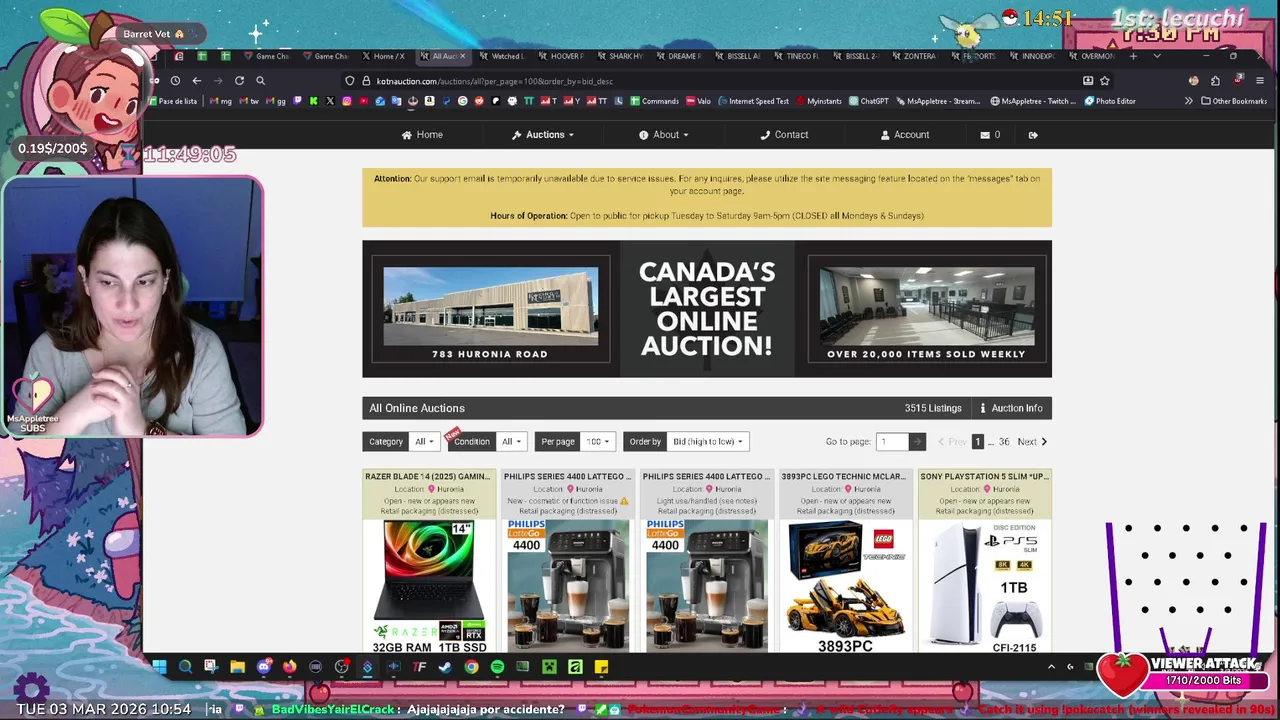Click the MsAppletree - Twitch bookmark

point(1033,101)
